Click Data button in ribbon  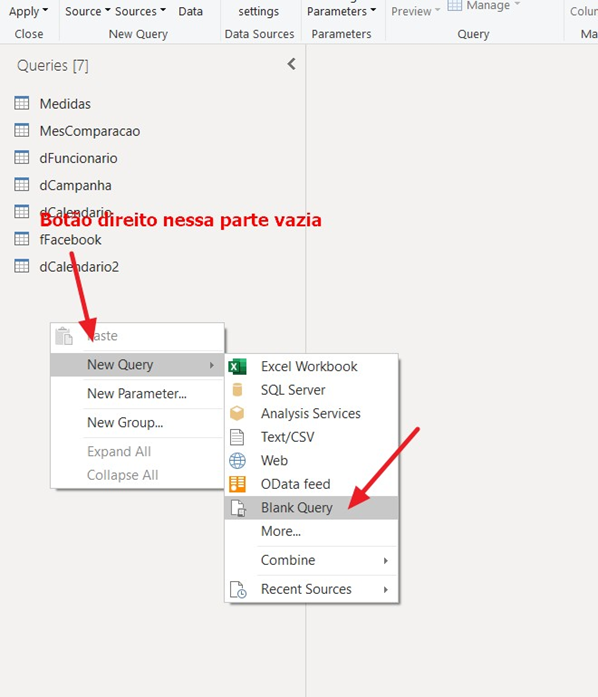(x=190, y=11)
